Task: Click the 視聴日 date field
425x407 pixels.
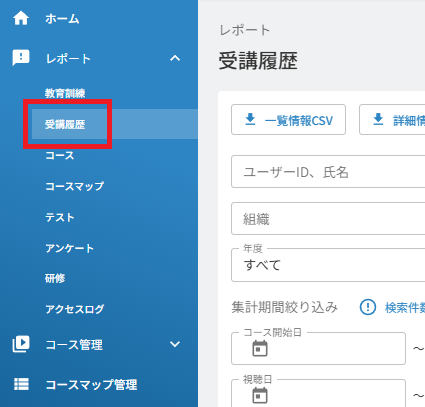Action: (x=318, y=393)
